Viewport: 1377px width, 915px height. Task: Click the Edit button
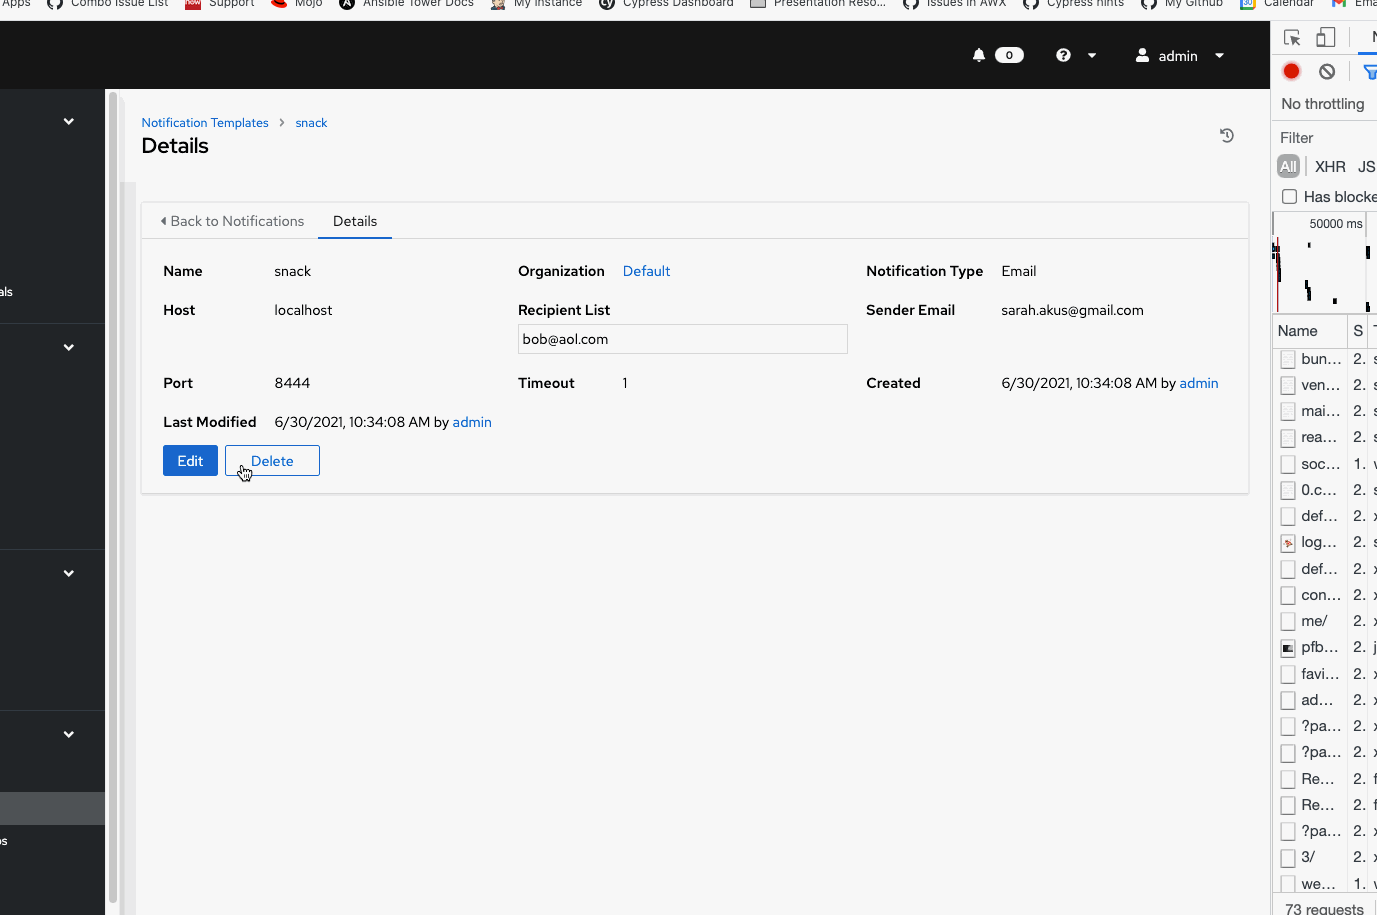coord(190,461)
